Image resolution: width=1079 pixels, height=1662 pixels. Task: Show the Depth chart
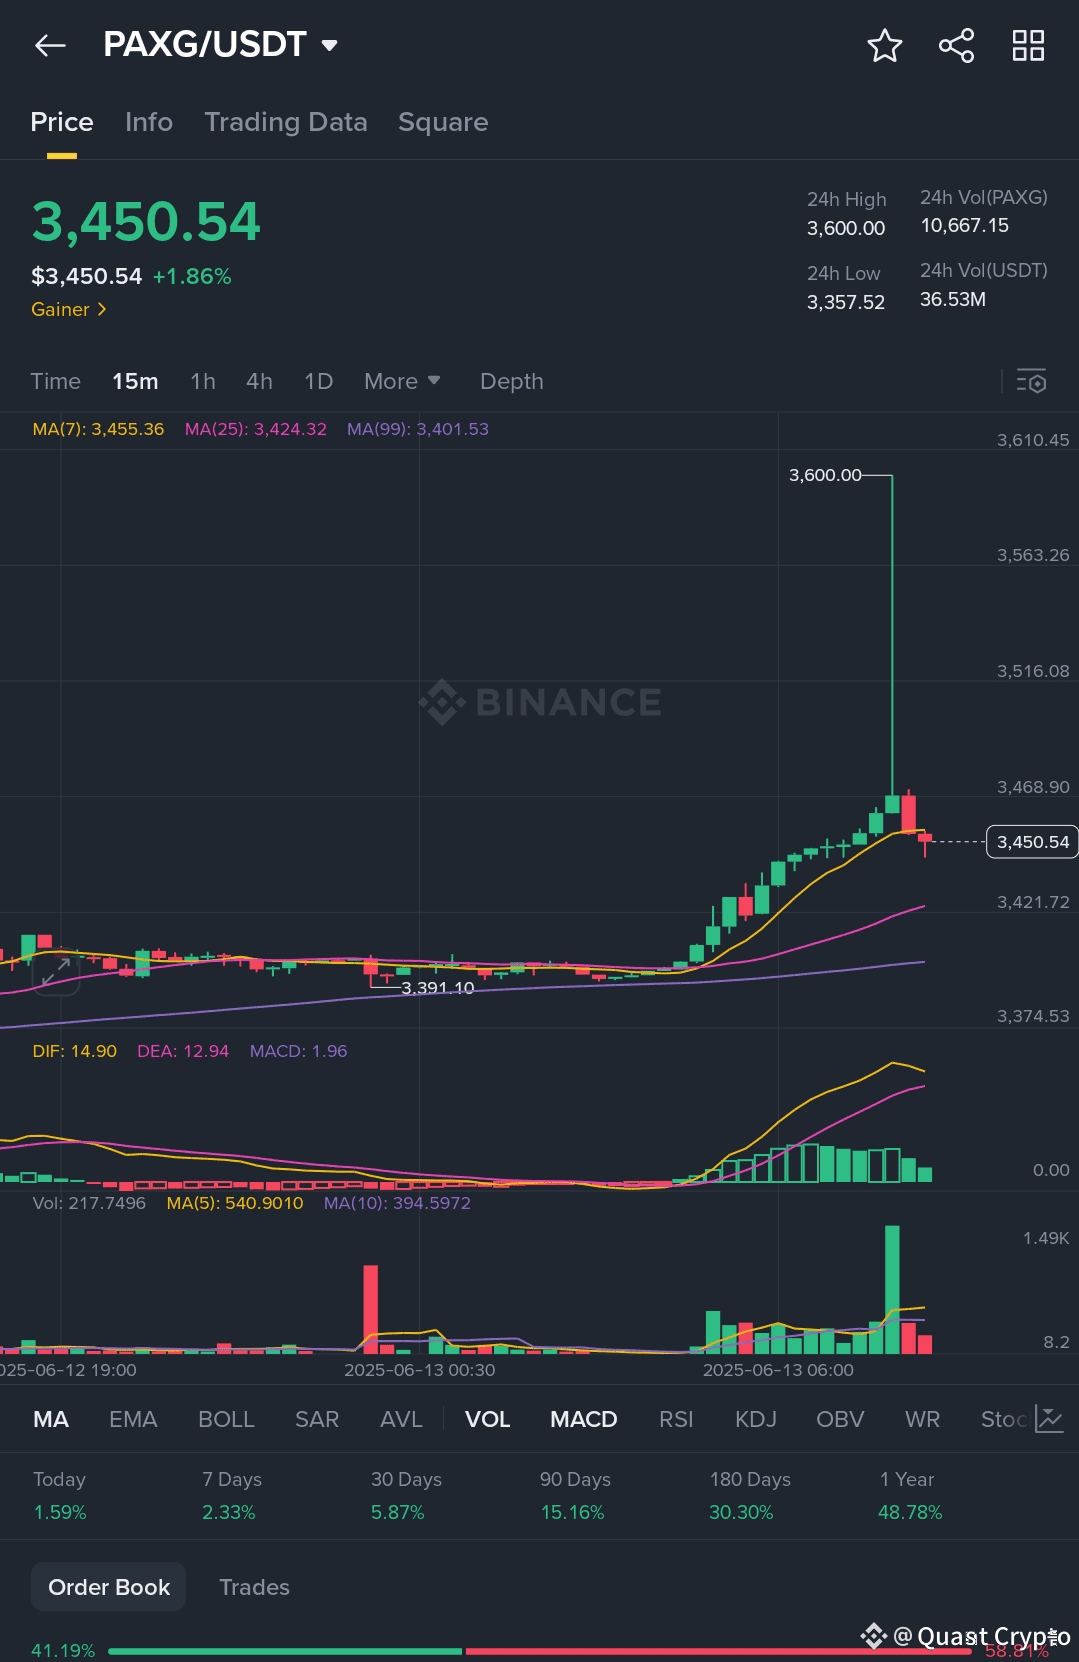click(512, 382)
